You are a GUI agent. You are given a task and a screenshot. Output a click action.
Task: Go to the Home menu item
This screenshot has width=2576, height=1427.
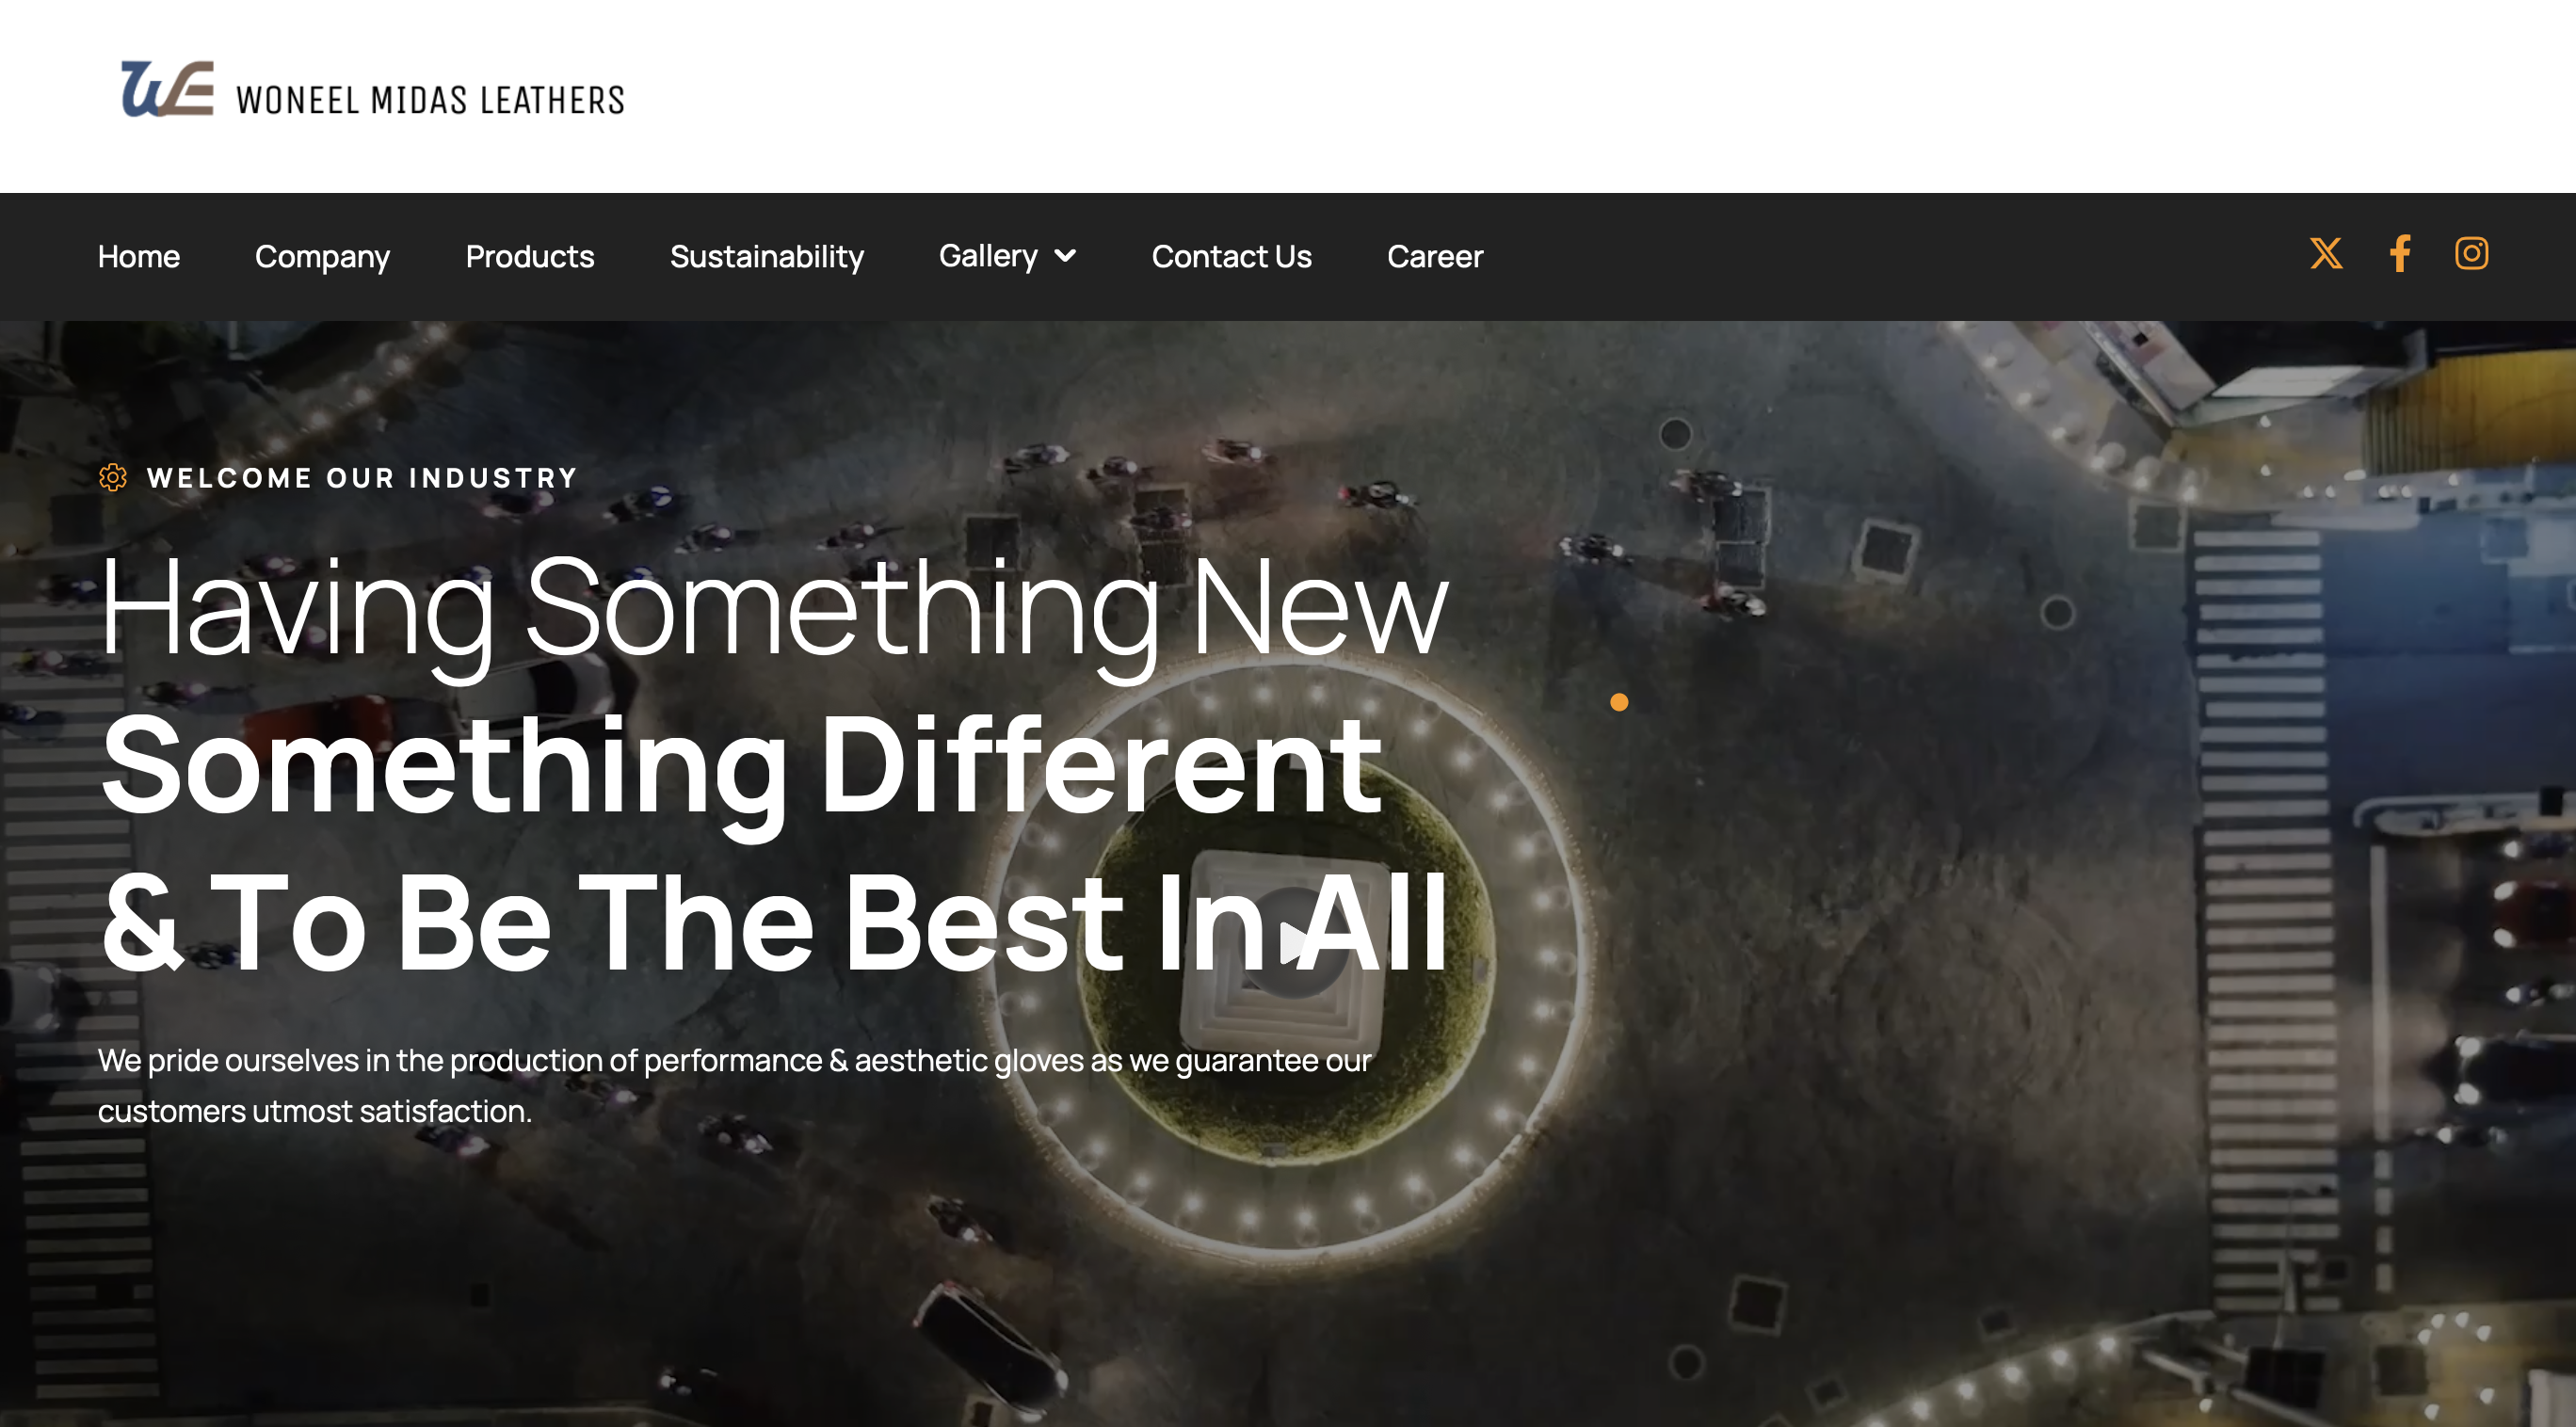(x=139, y=257)
